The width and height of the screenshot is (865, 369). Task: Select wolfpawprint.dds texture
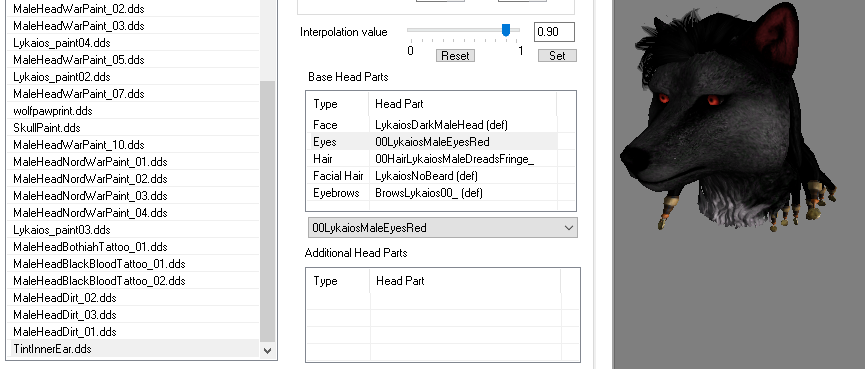coord(135,111)
